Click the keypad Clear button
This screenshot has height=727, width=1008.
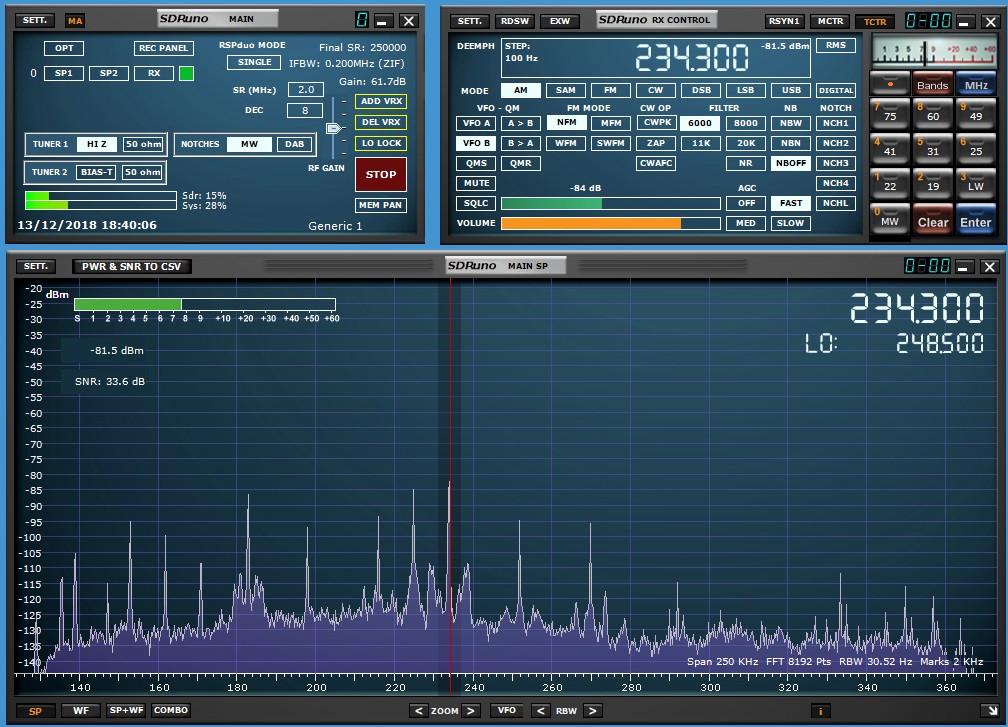(933, 220)
